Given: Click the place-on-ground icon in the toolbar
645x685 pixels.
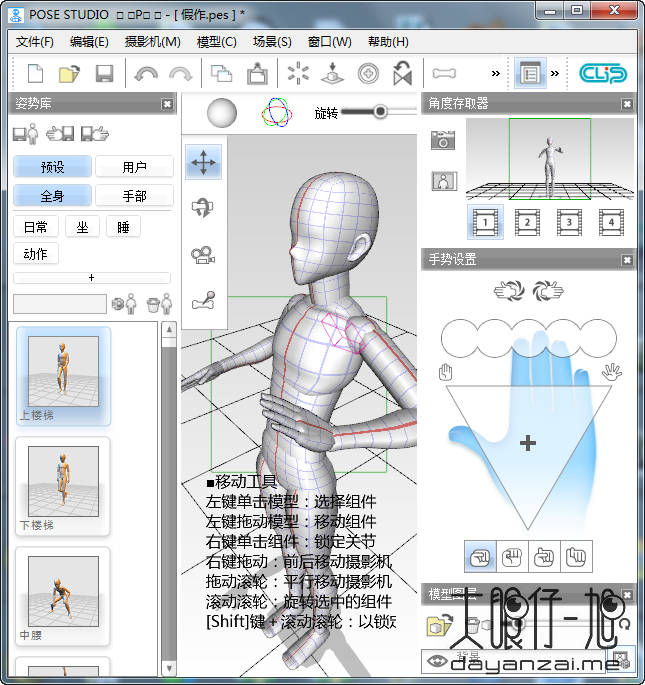Looking at the screenshot, I should tap(333, 73).
